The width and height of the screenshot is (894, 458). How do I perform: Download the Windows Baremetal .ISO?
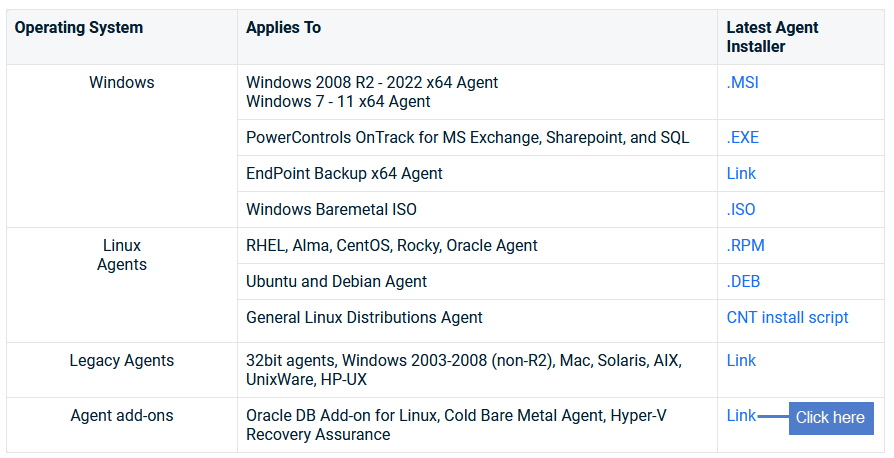(741, 209)
